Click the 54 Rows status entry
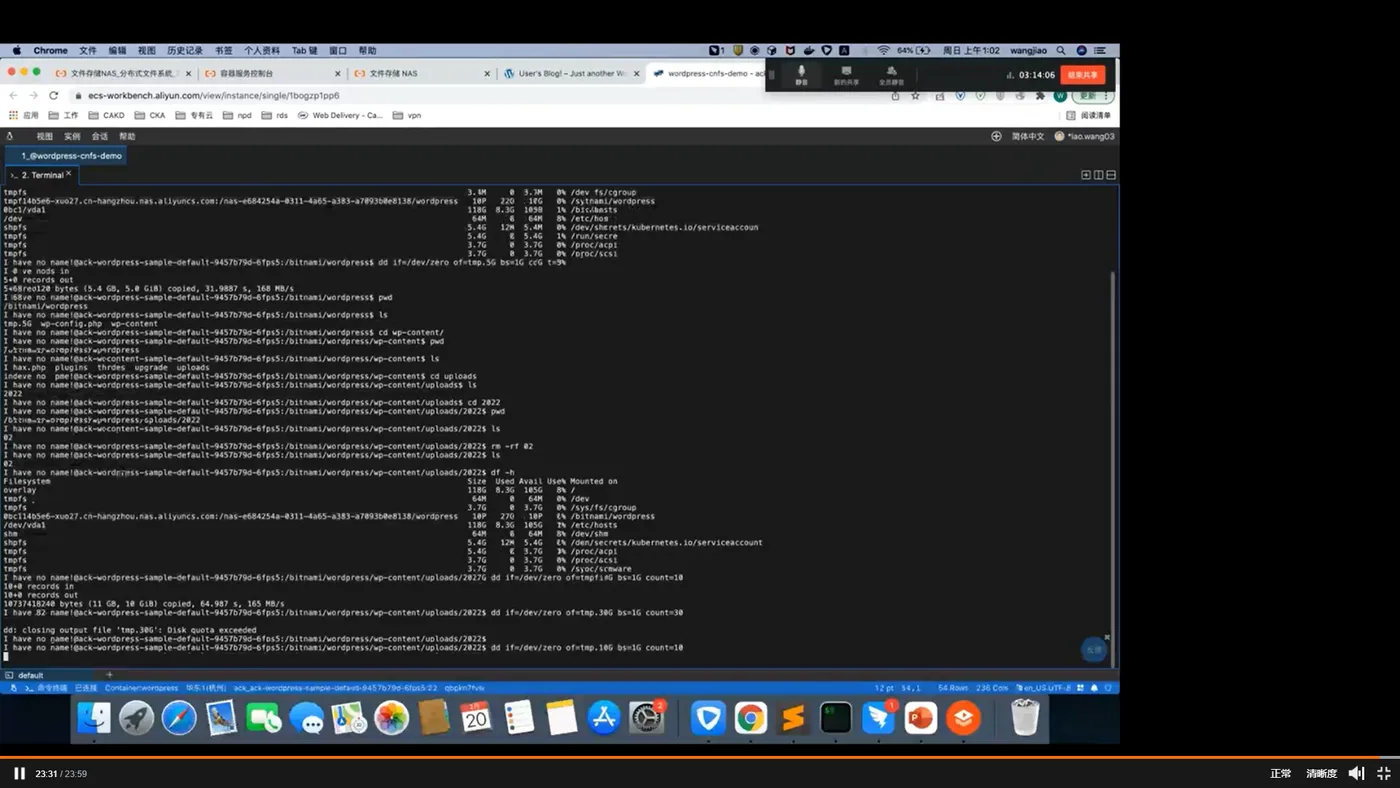1400x788 pixels. pyautogui.click(x=953, y=688)
